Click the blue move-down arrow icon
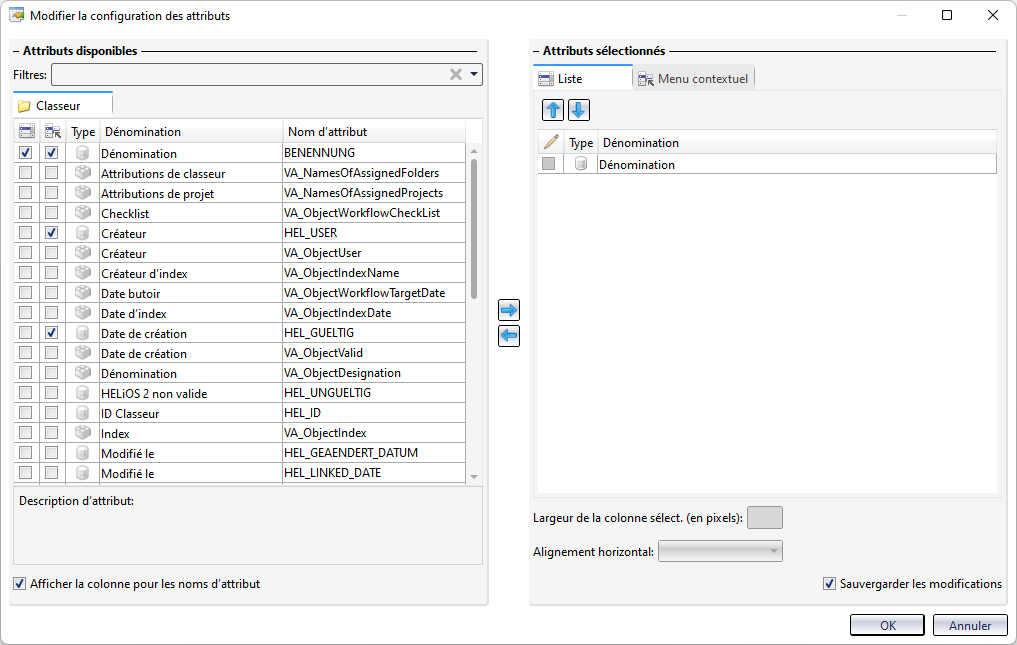The height and width of the screenshot is (645, 1017). [x=578, y=110]
